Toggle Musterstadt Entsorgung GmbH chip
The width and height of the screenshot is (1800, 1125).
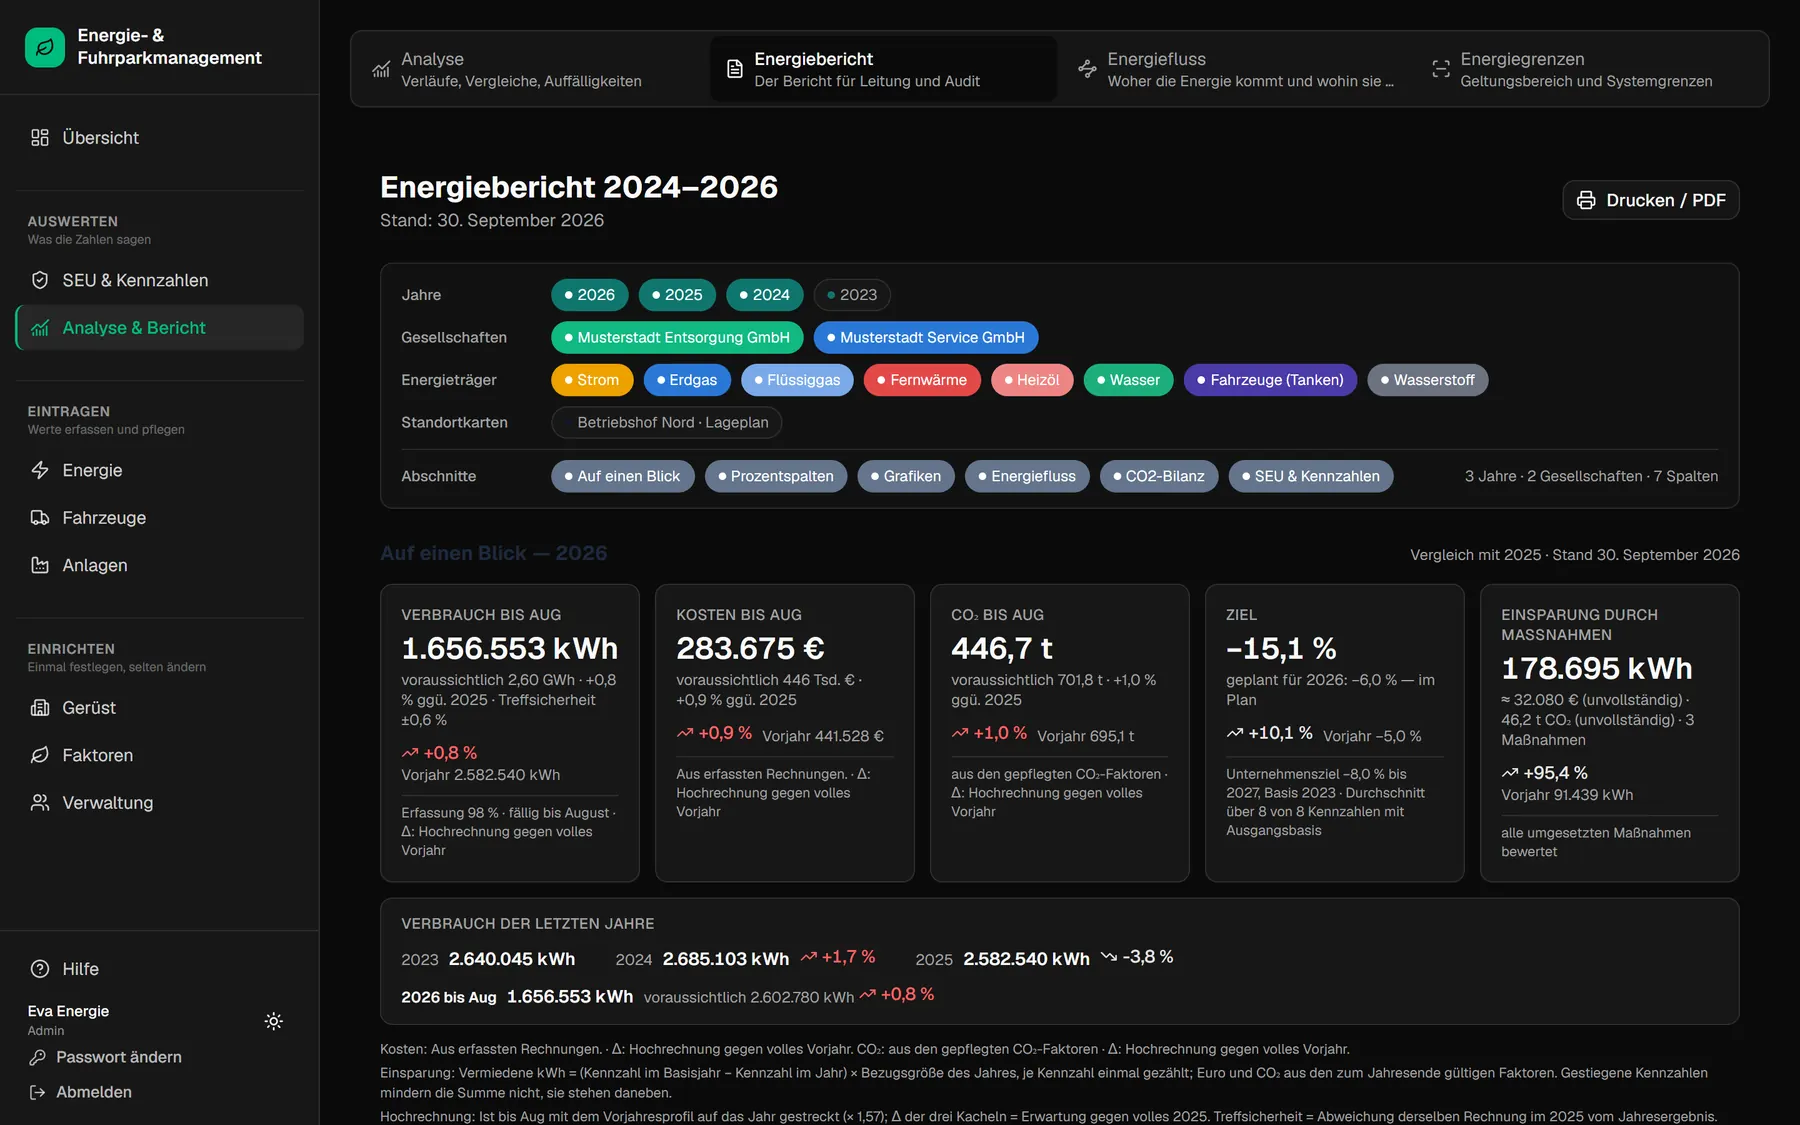pos(677,338)
